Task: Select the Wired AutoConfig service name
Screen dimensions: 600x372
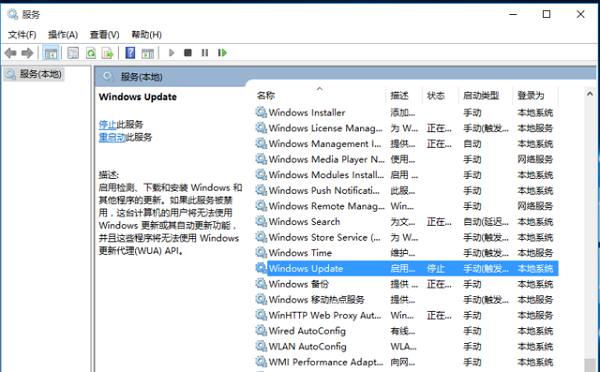Action: tap(307, 331)
